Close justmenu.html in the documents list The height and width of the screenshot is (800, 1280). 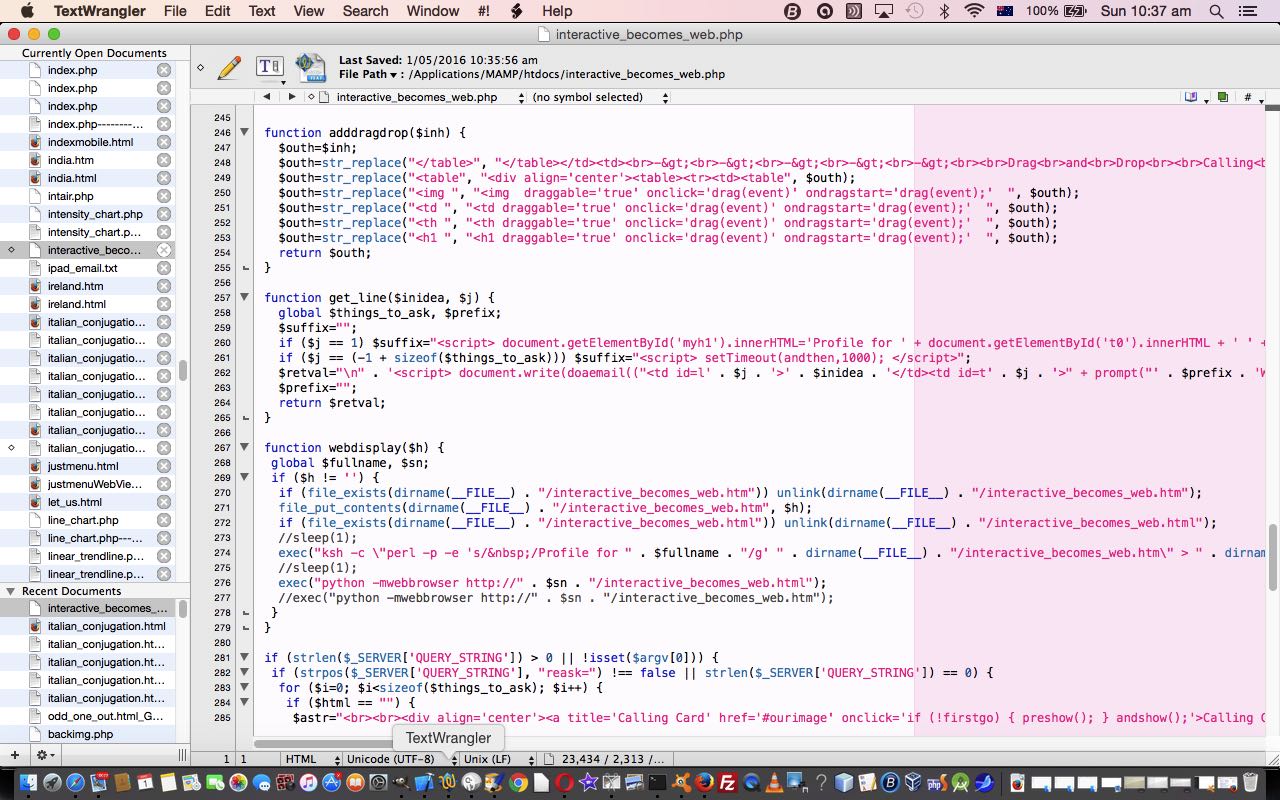coord(164,466)
